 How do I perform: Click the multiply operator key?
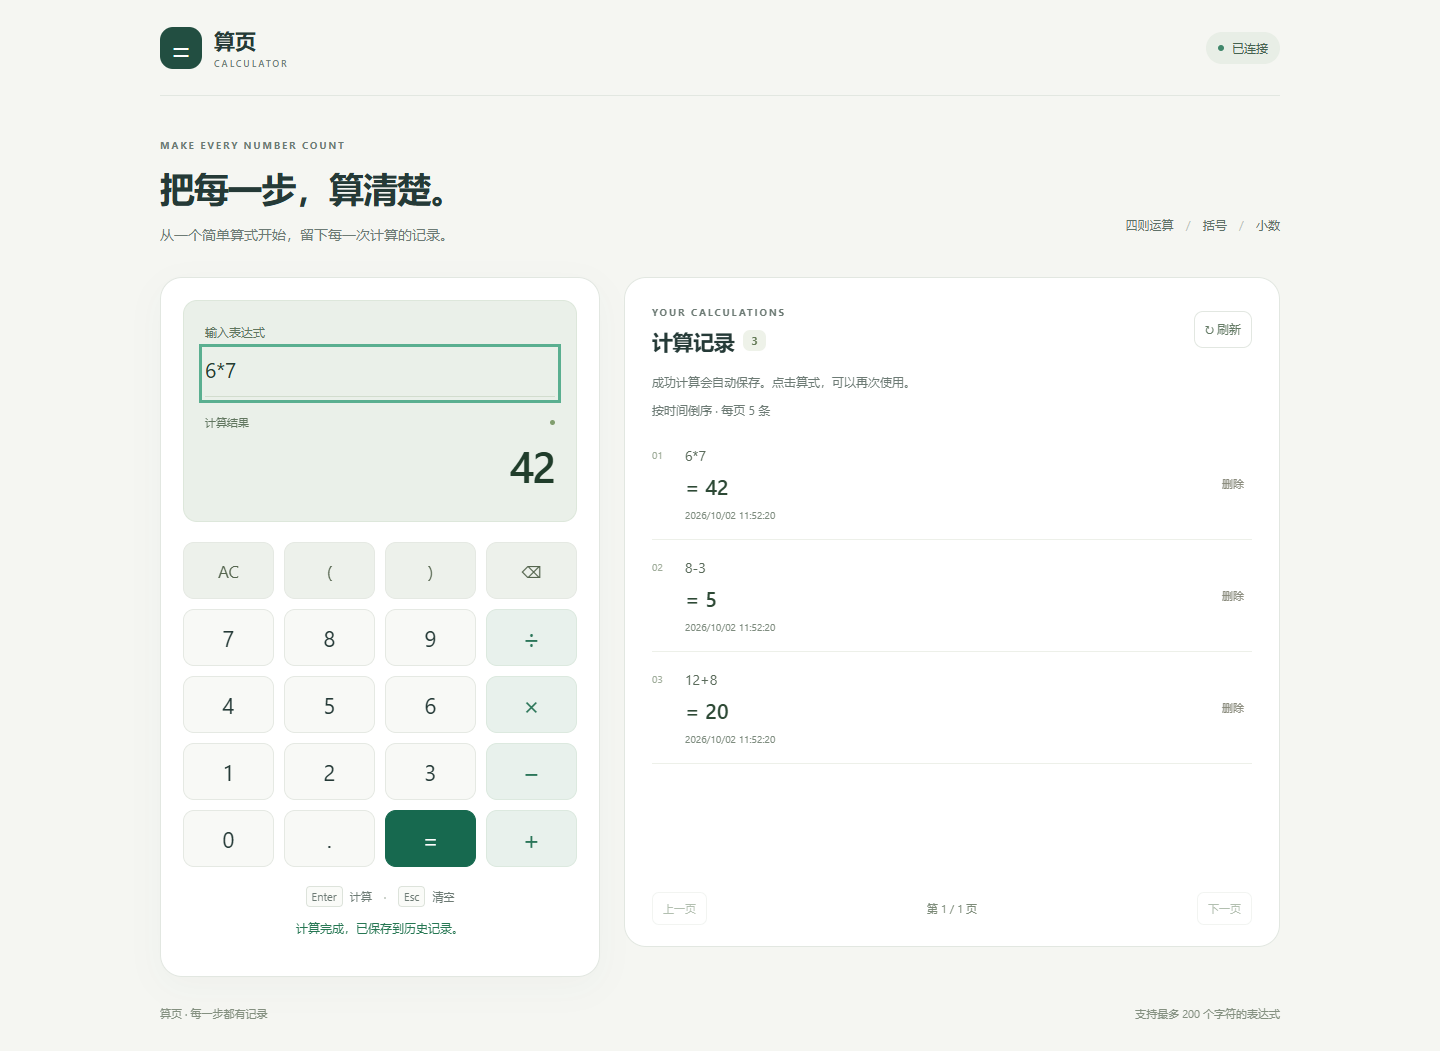click(x=531, y=705)
